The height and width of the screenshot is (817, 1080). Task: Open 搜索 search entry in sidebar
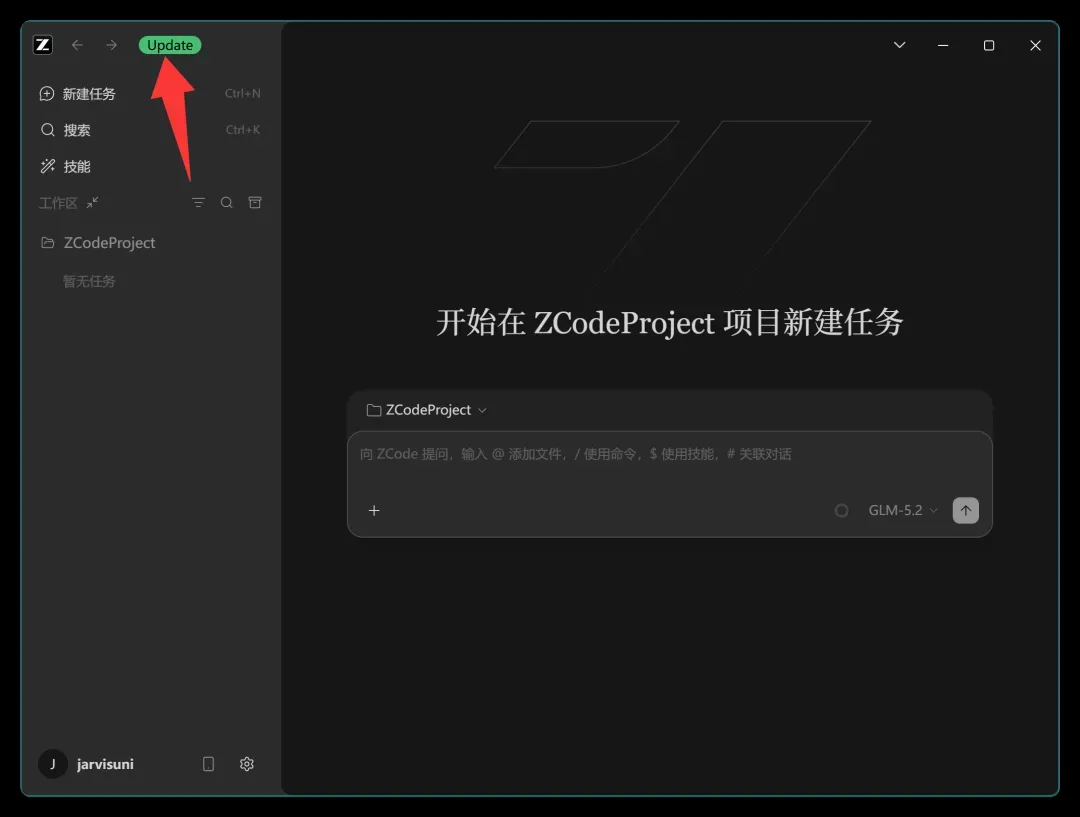(150, 130)
